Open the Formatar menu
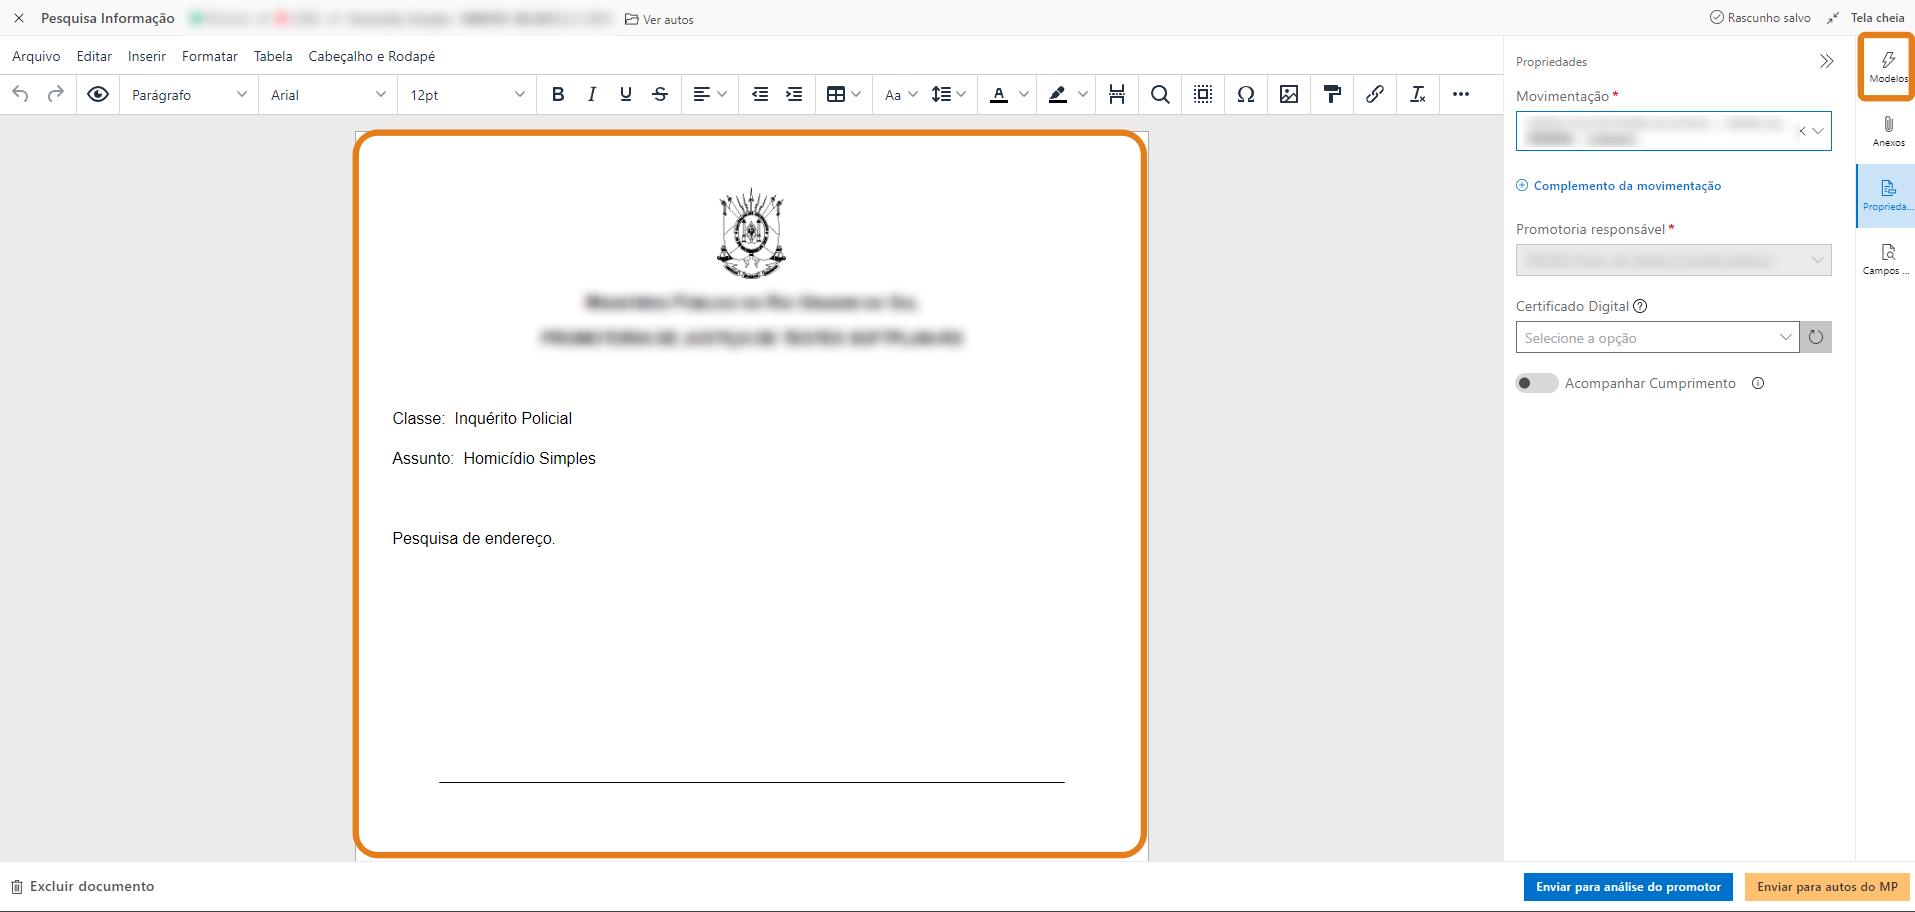Image resolution: width=1915 pixels, height=912 pixels. [x=210, y=56]
